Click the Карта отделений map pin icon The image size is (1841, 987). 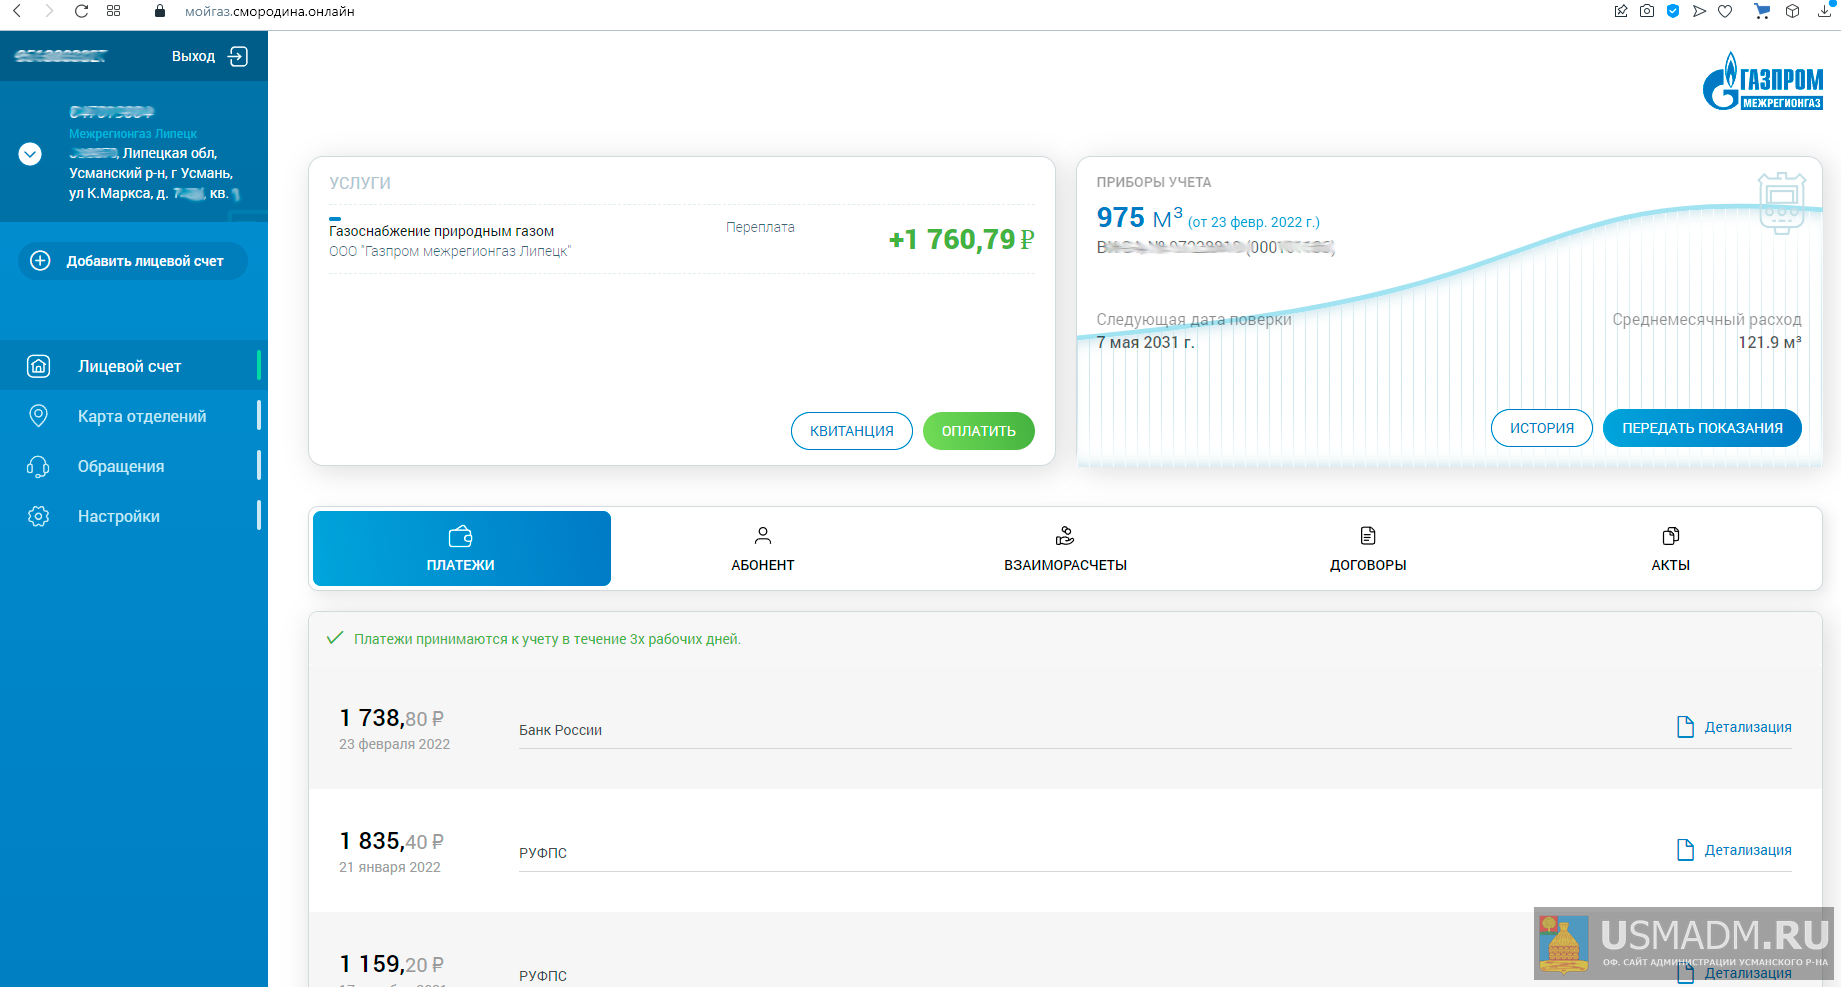(x=38, y=416)
